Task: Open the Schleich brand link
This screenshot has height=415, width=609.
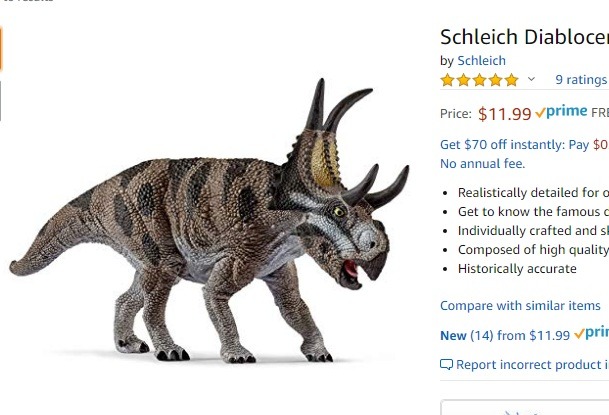Action: 481,61
